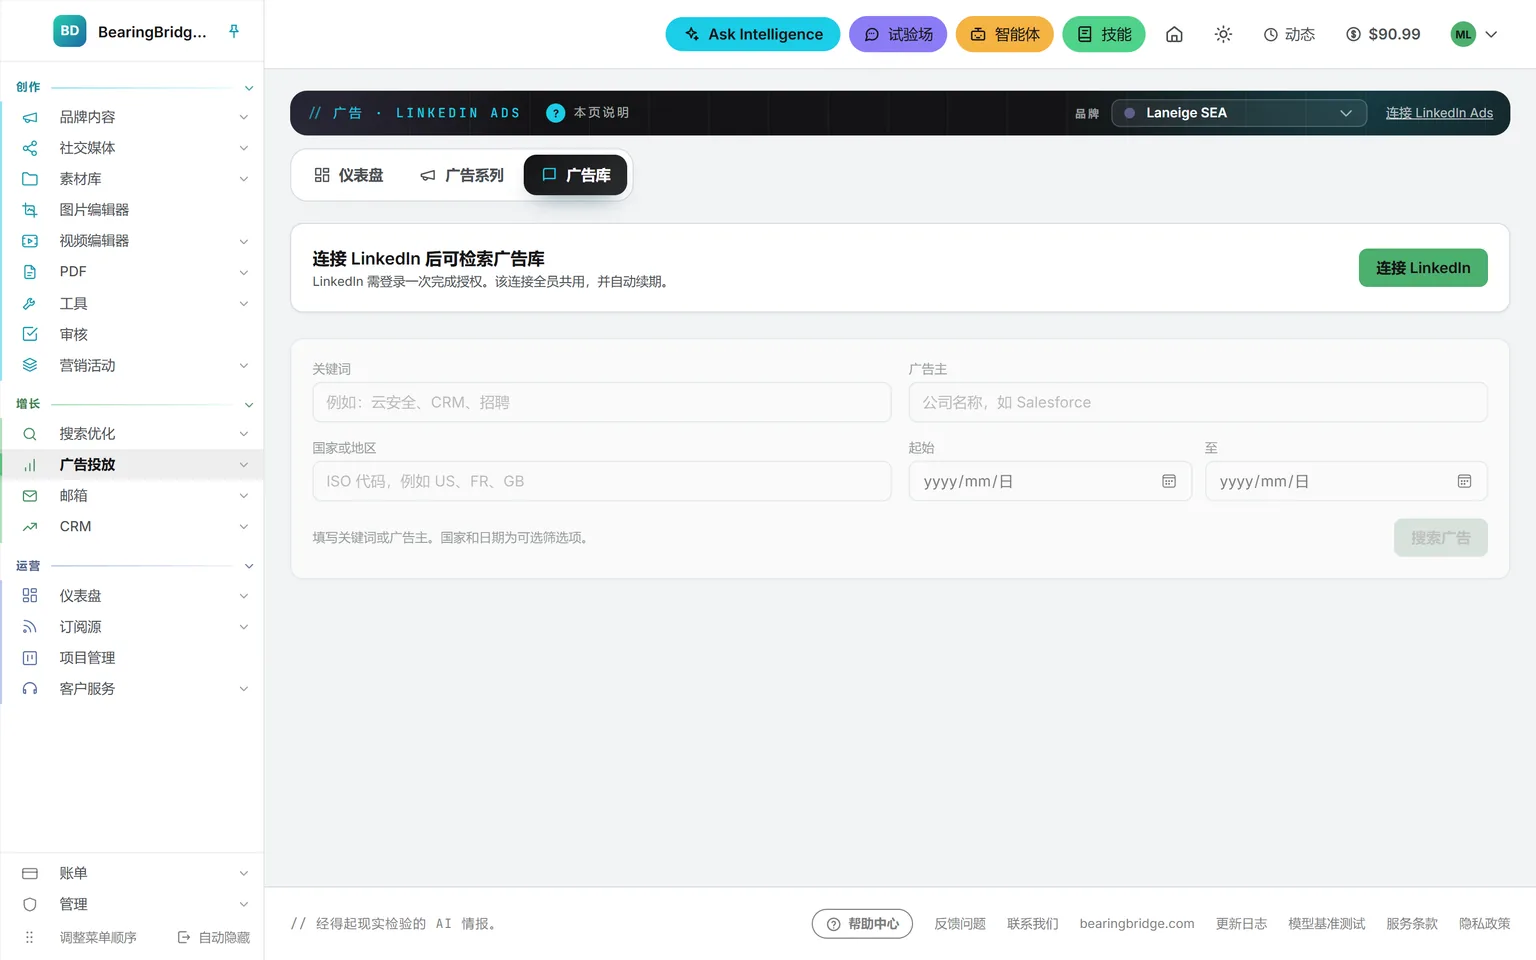Open calendar picker for 至 date

click(x=1464, y=481)
